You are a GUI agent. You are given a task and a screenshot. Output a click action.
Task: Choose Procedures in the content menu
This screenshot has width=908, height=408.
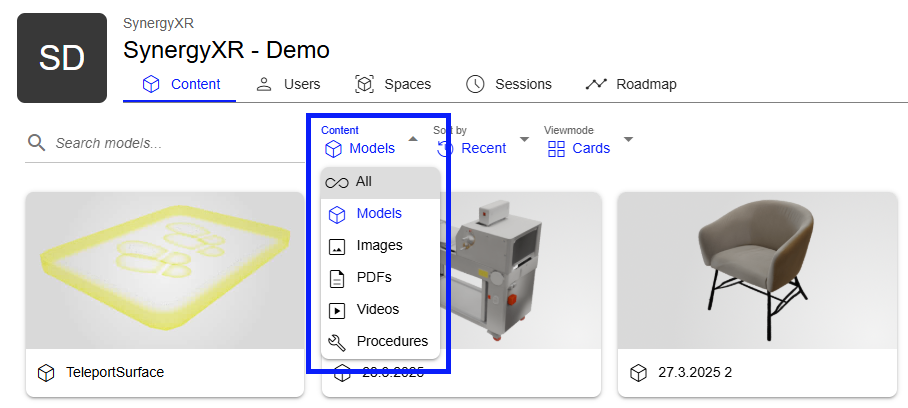click(x=380, y=342)
